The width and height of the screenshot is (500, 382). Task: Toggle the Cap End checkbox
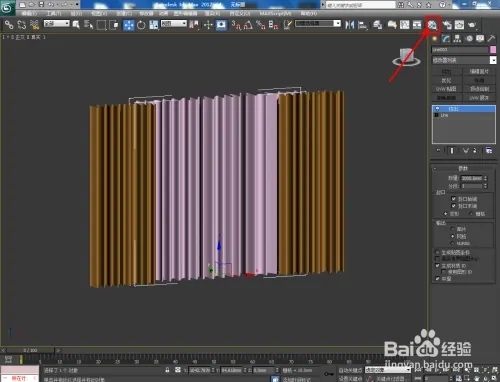(453, 206)
